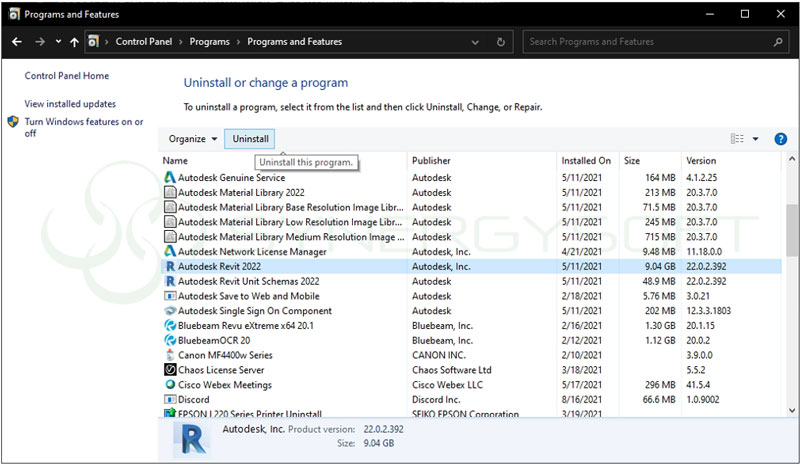Screen dimensions: 800x464
Task: Click Discord program icon
Action: click(170, 399)
